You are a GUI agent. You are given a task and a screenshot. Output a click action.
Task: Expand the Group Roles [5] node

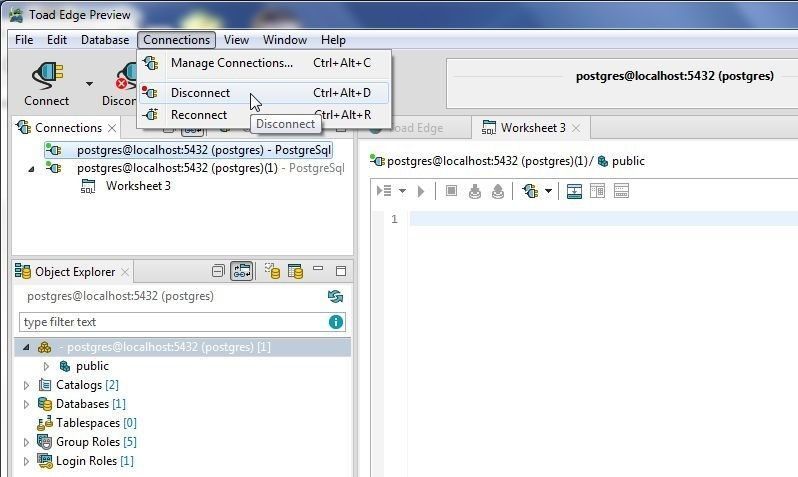[26, 442]
